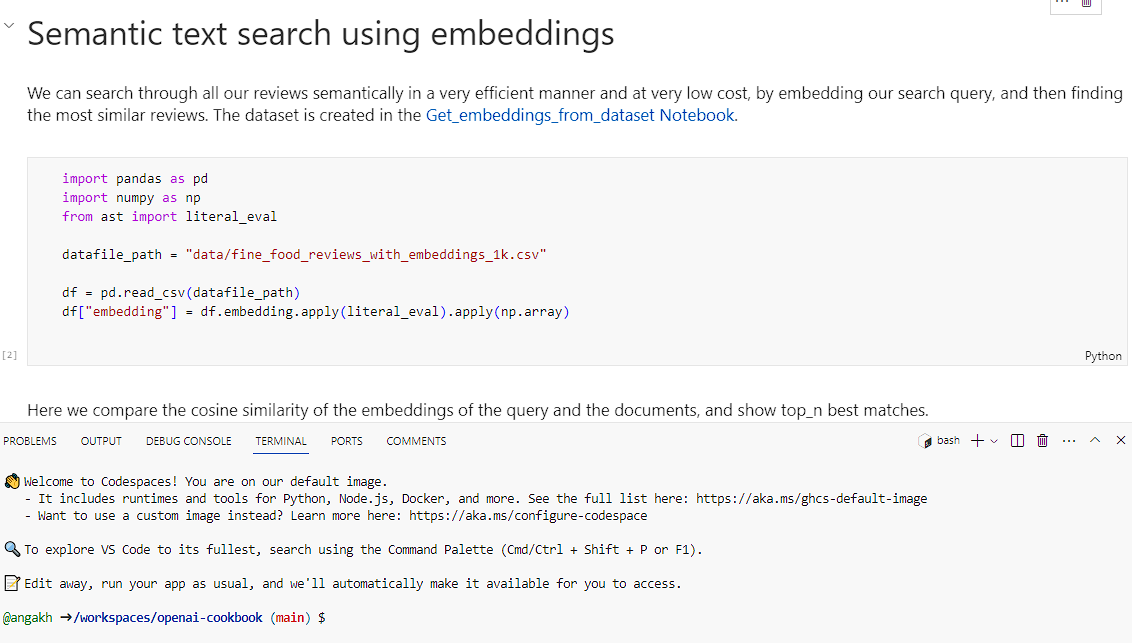Screen dimensions: 1132x643
Task: Open the COMMENTS tab
Action: [416, 441]
